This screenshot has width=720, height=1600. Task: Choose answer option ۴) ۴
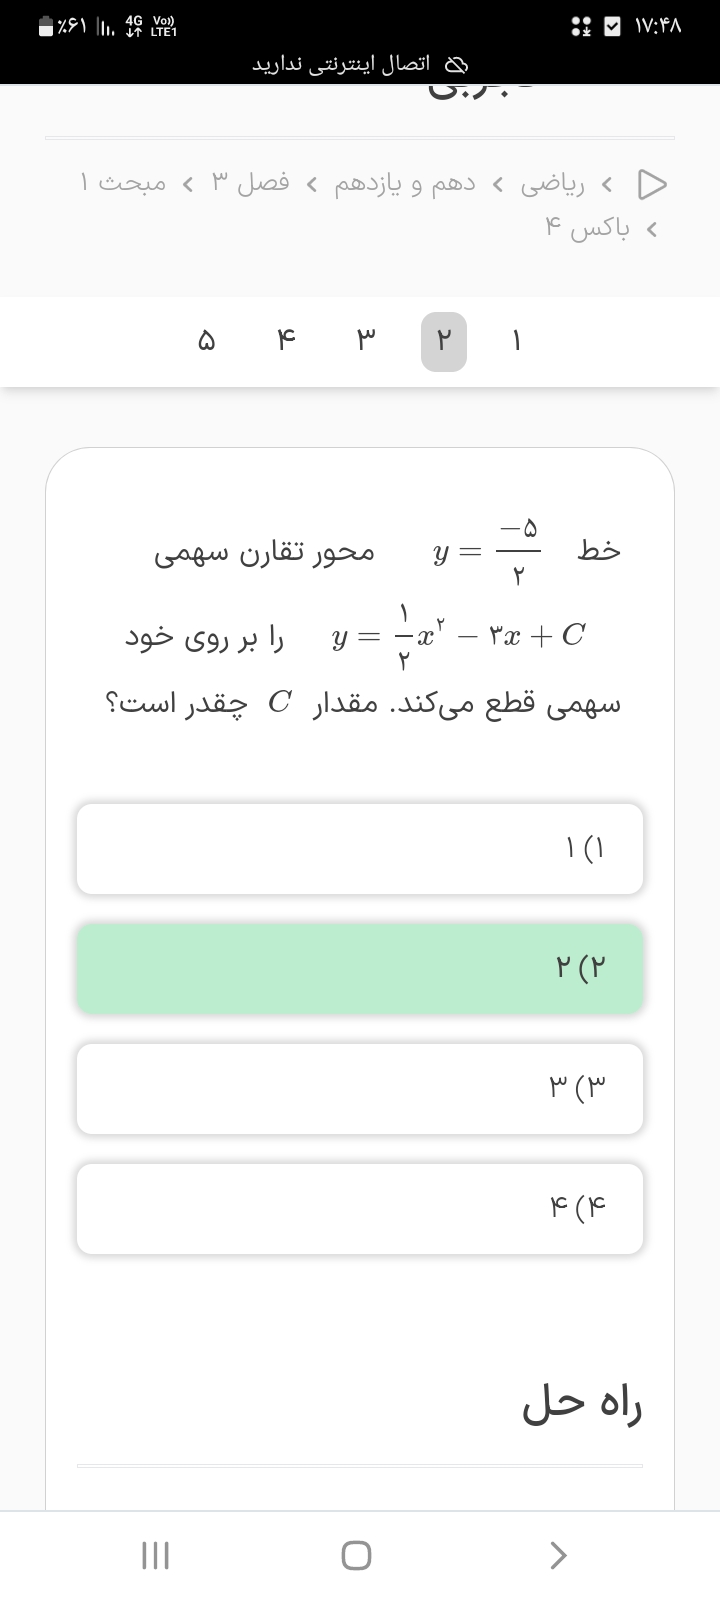pyautogui.click(x=360, y=1208)
